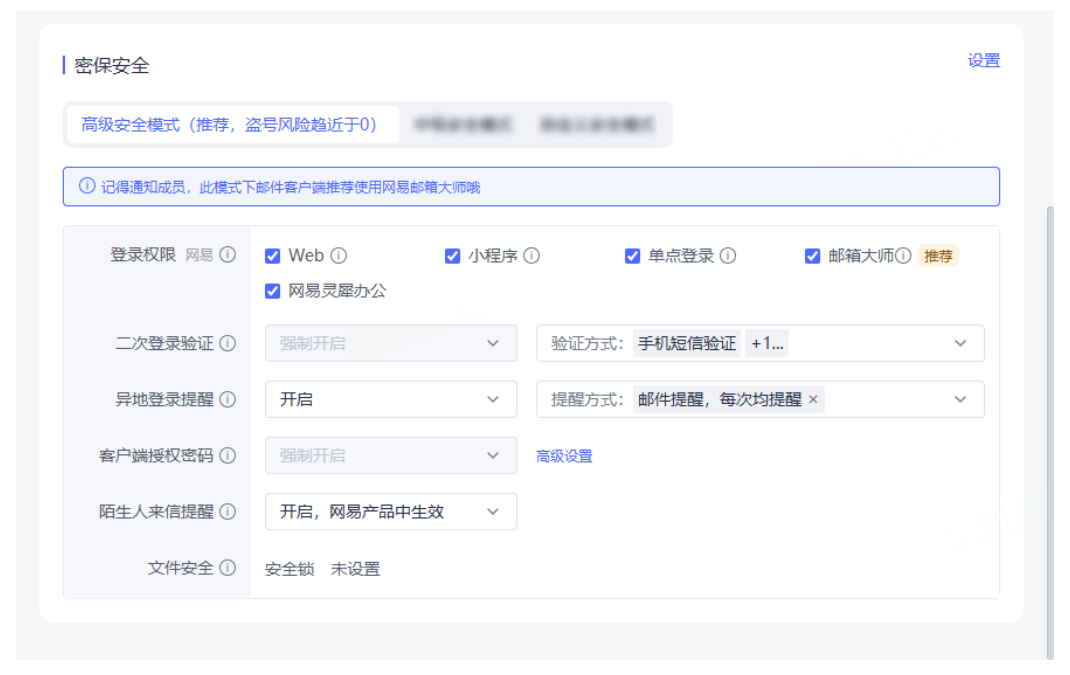This screenshot has height=675, width=1070.
Task: Open the 客户端授权密码 强制开启 dropdown
Action: 390,455
